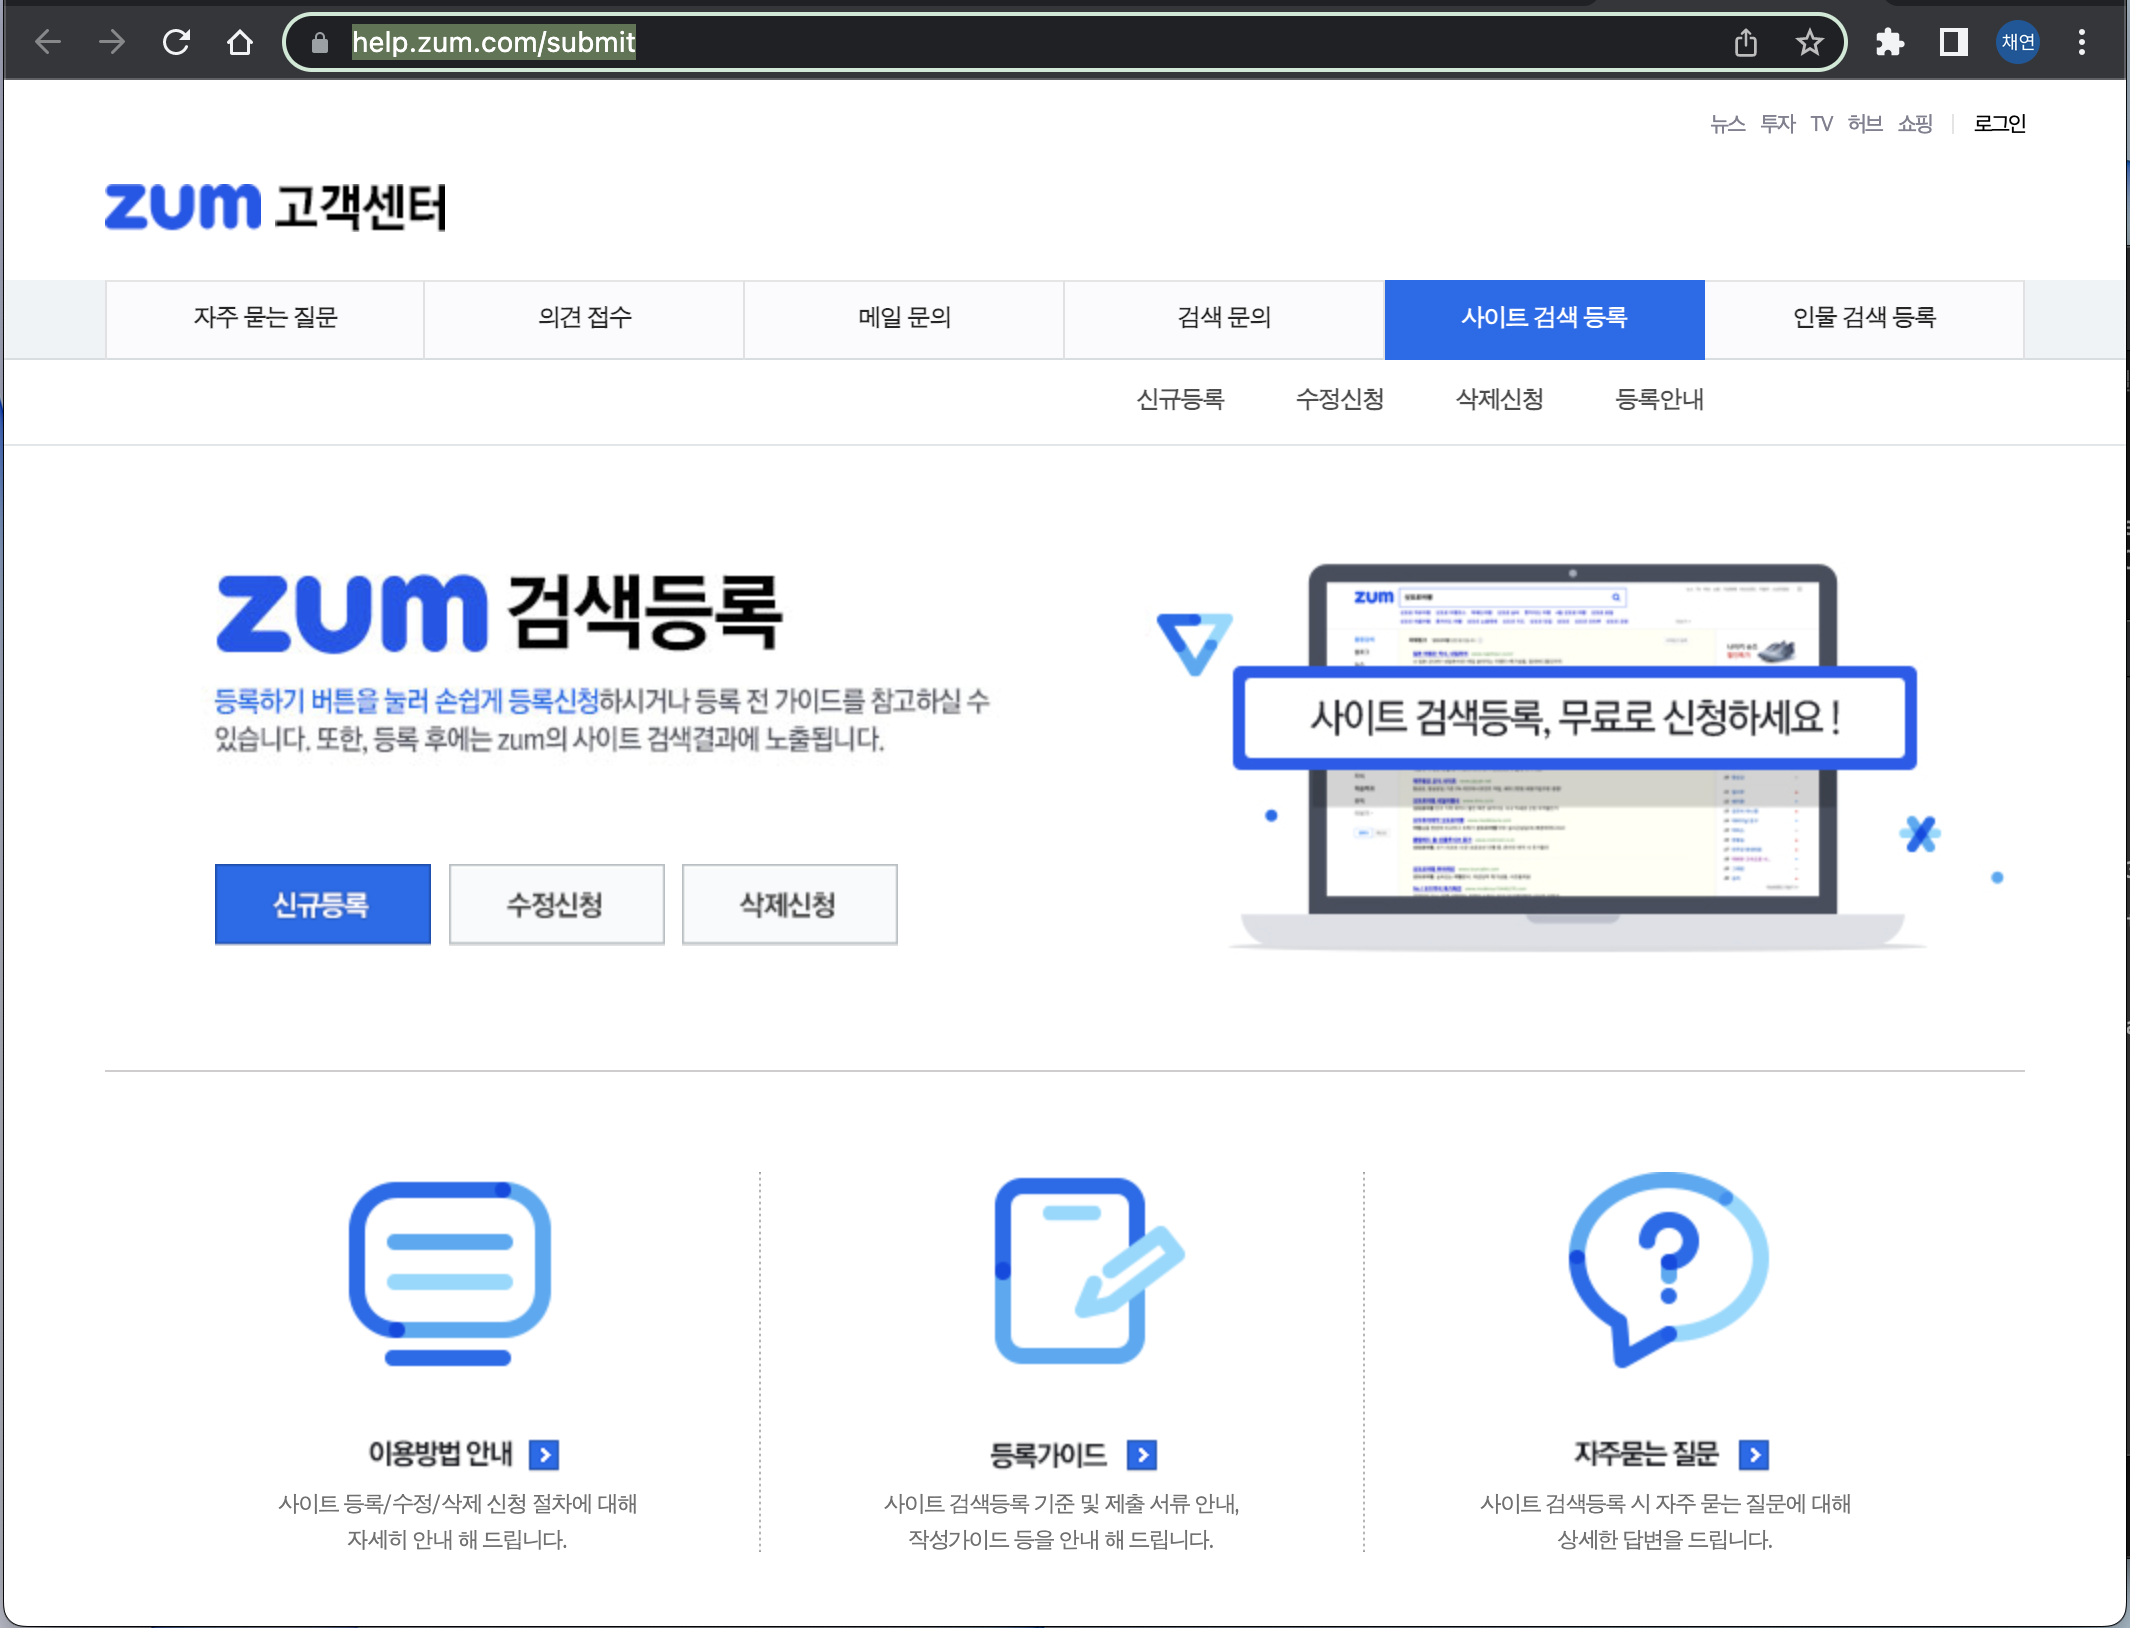The width and height of the screenshot is (2130, 1628).
Task: Click the zum 고객센터 logo
Action: [x=276, y=206]
